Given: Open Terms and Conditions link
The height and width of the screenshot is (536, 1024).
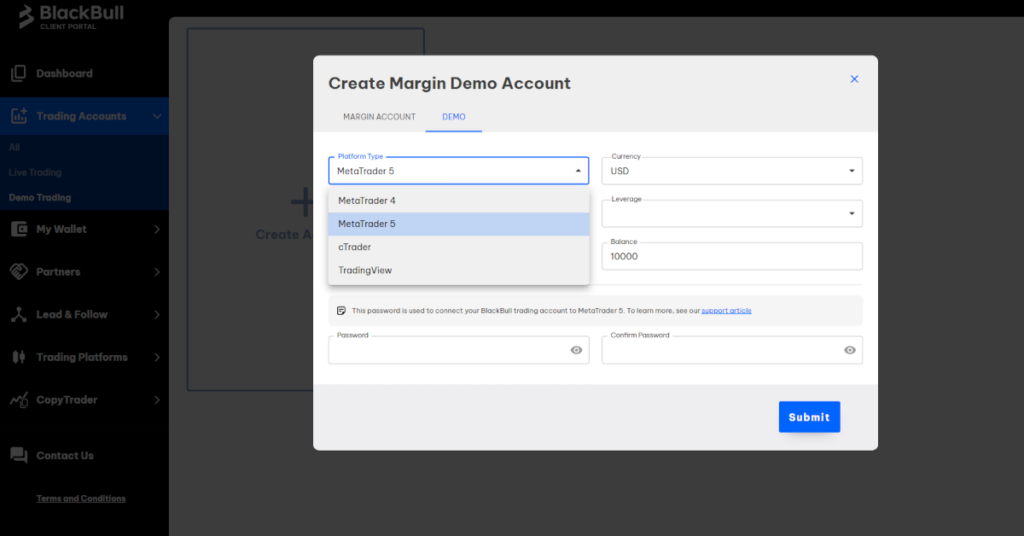Looking at the screenshot, I should pos(81,498).
